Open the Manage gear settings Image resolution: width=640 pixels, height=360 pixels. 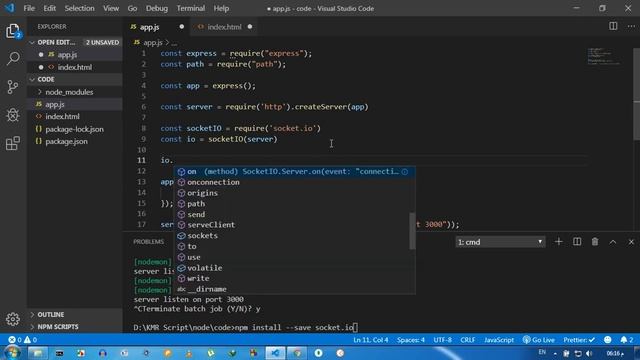tap(13, 319)
